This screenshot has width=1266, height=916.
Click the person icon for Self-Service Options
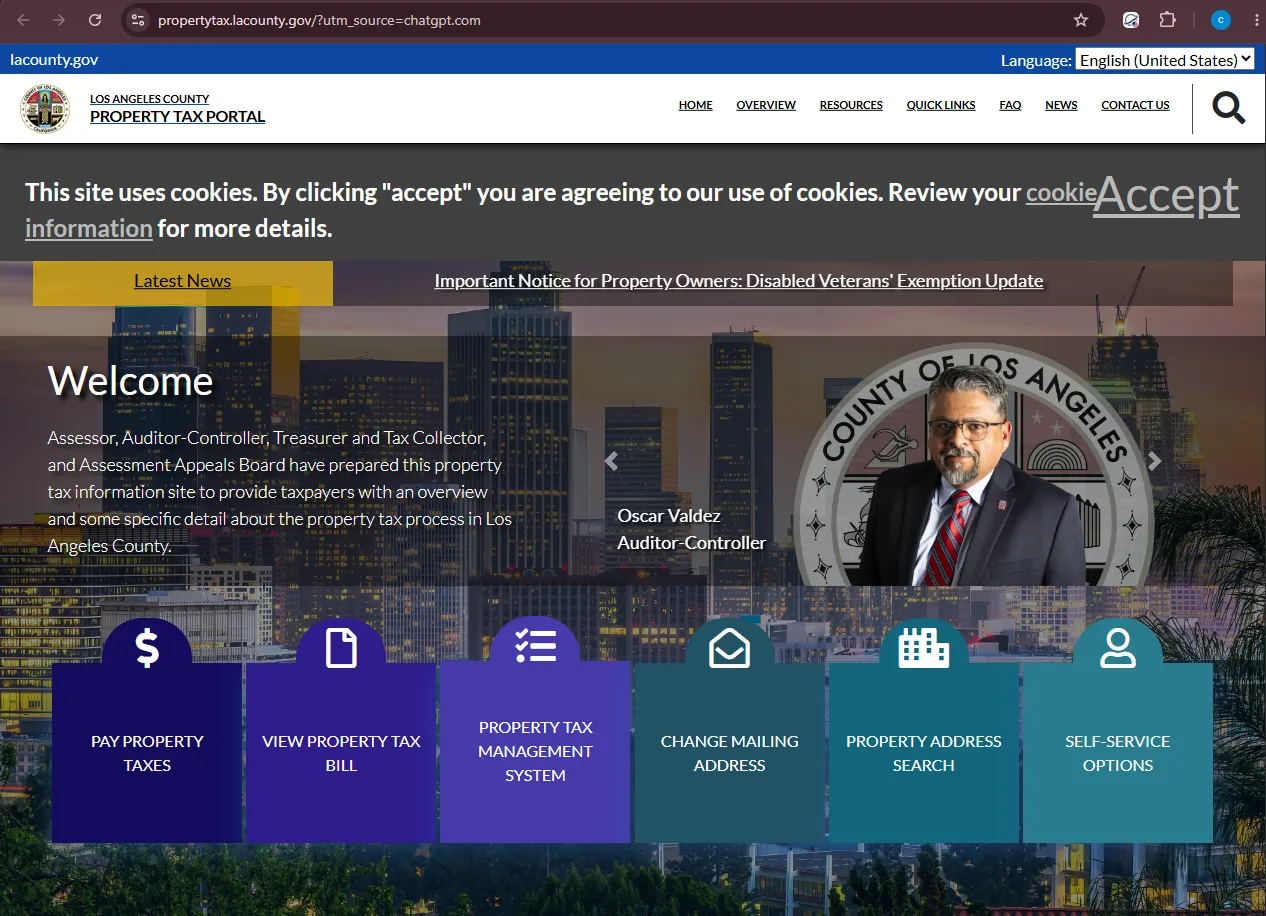point(1118,648)
